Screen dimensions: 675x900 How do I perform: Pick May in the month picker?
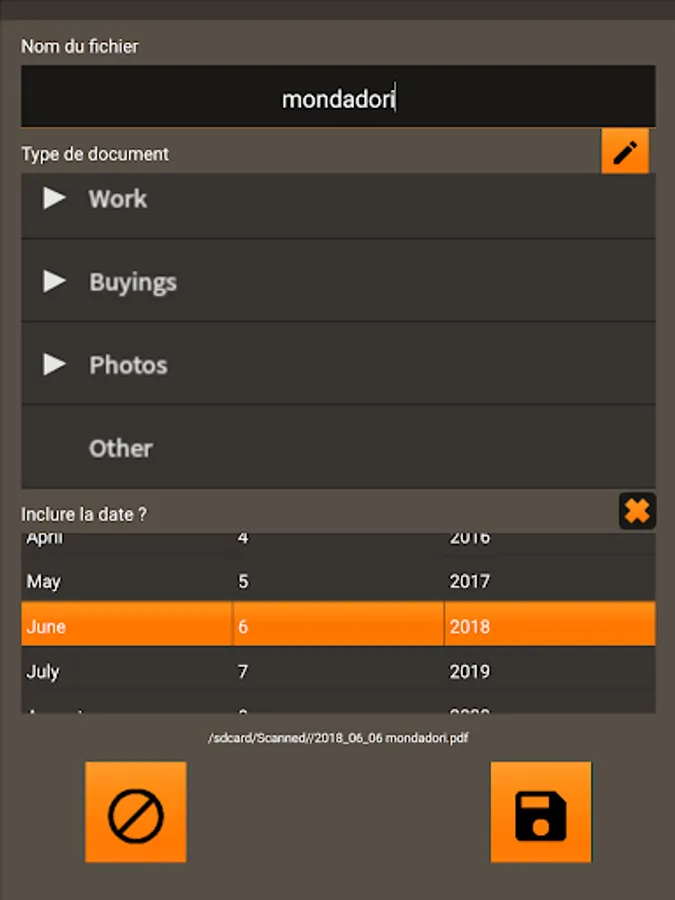pos(44,581)
